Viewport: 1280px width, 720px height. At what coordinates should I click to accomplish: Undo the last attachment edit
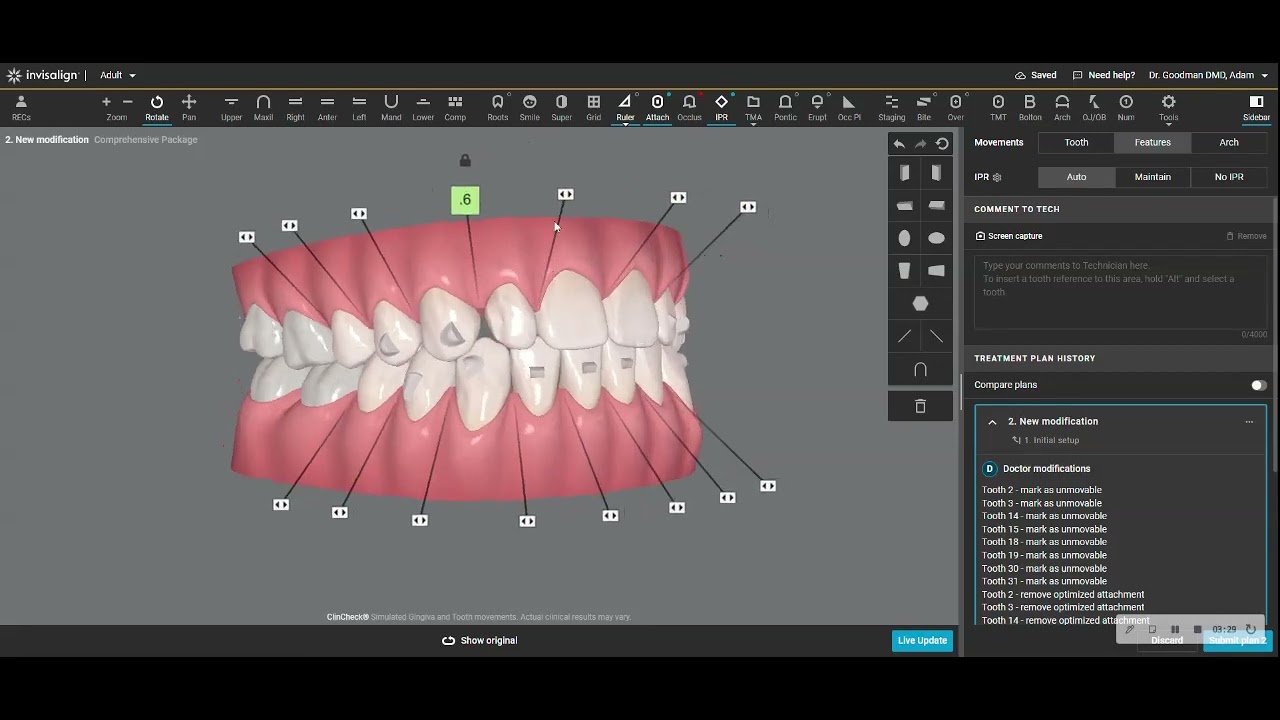[899, 144]
